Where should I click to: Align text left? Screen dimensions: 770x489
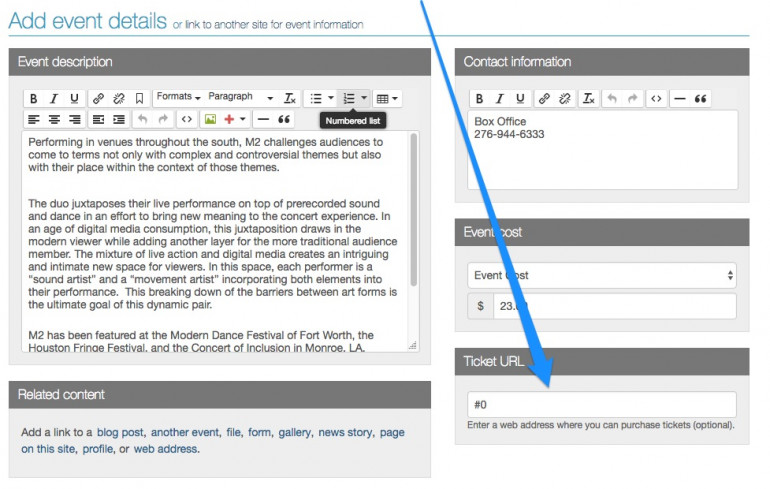pos(33,119)
